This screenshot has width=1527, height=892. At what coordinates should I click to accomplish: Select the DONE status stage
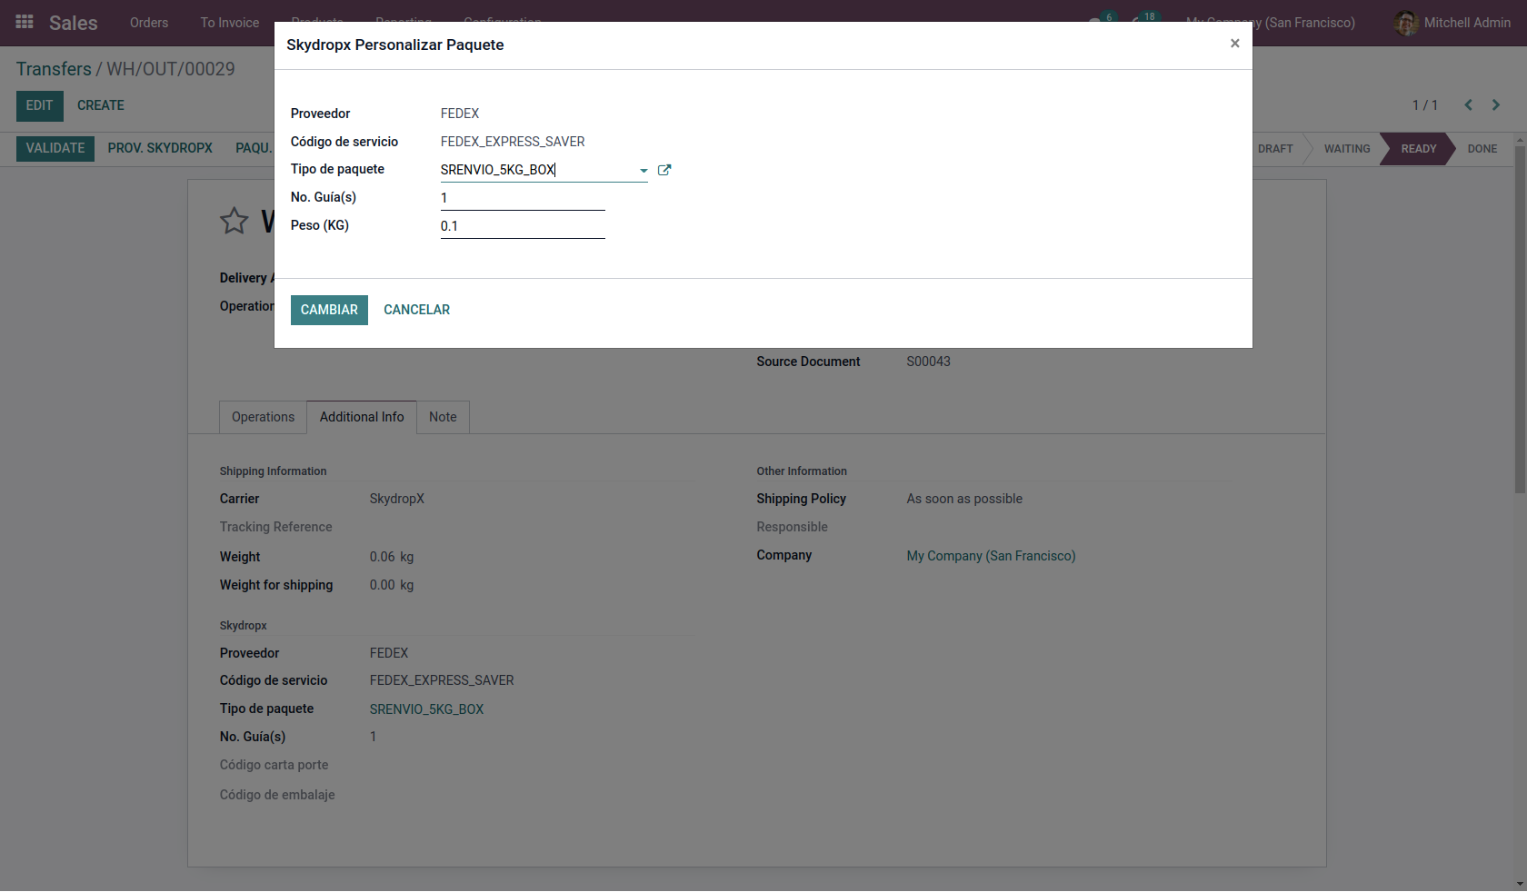[x=1481, y=149]
